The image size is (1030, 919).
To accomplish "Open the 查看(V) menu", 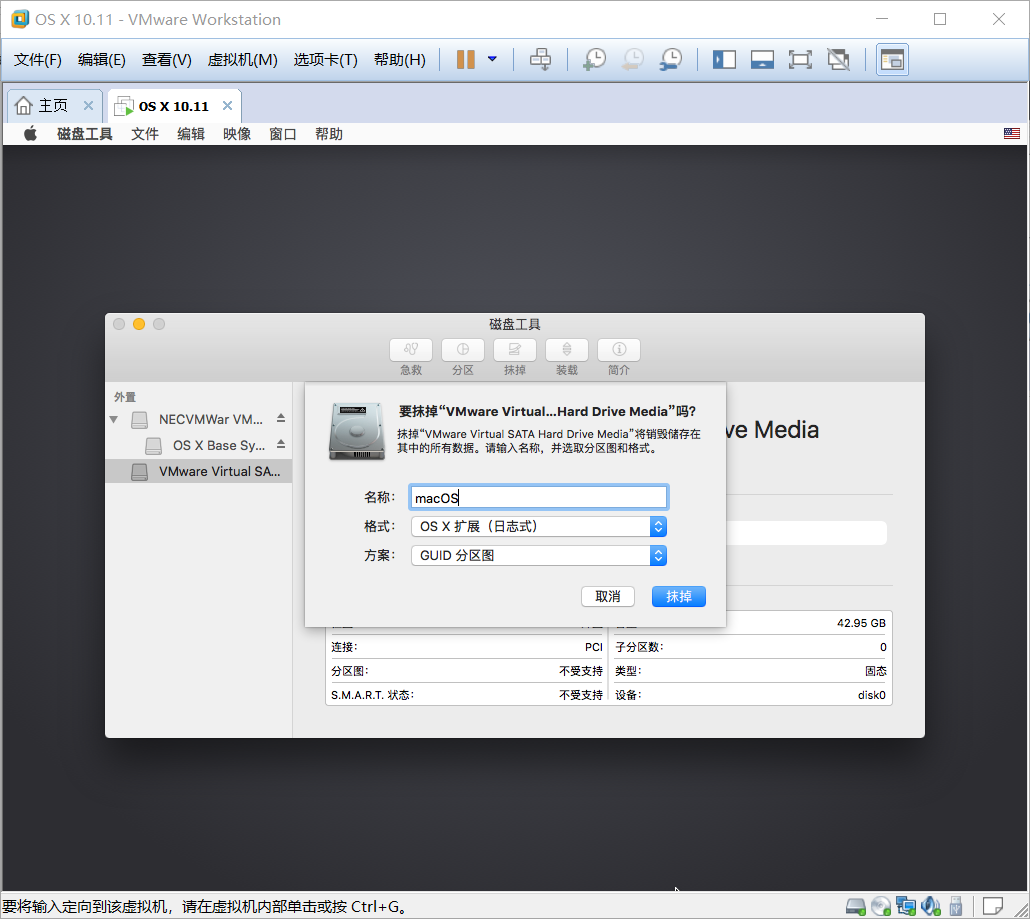I will [x=166, y=60].
